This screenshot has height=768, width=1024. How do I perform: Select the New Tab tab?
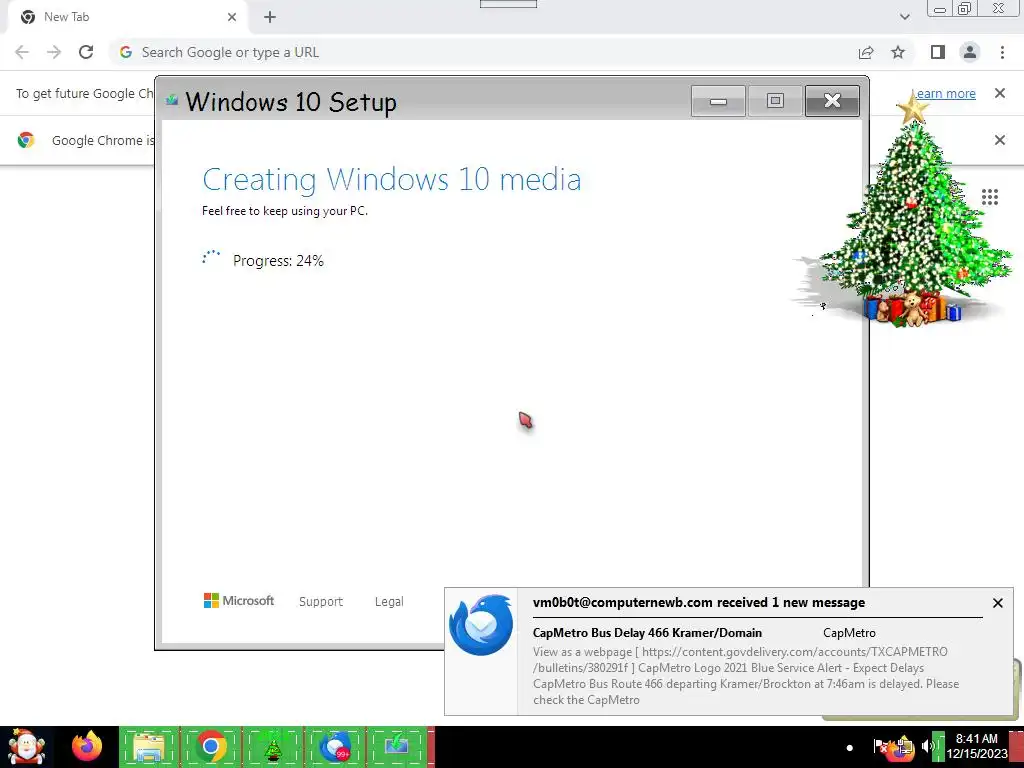[x=127, y=17]
